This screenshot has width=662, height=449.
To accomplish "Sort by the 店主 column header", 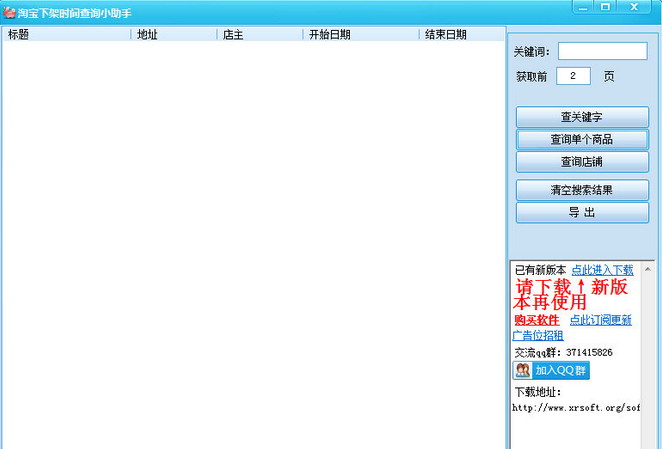I will (260, 34).
